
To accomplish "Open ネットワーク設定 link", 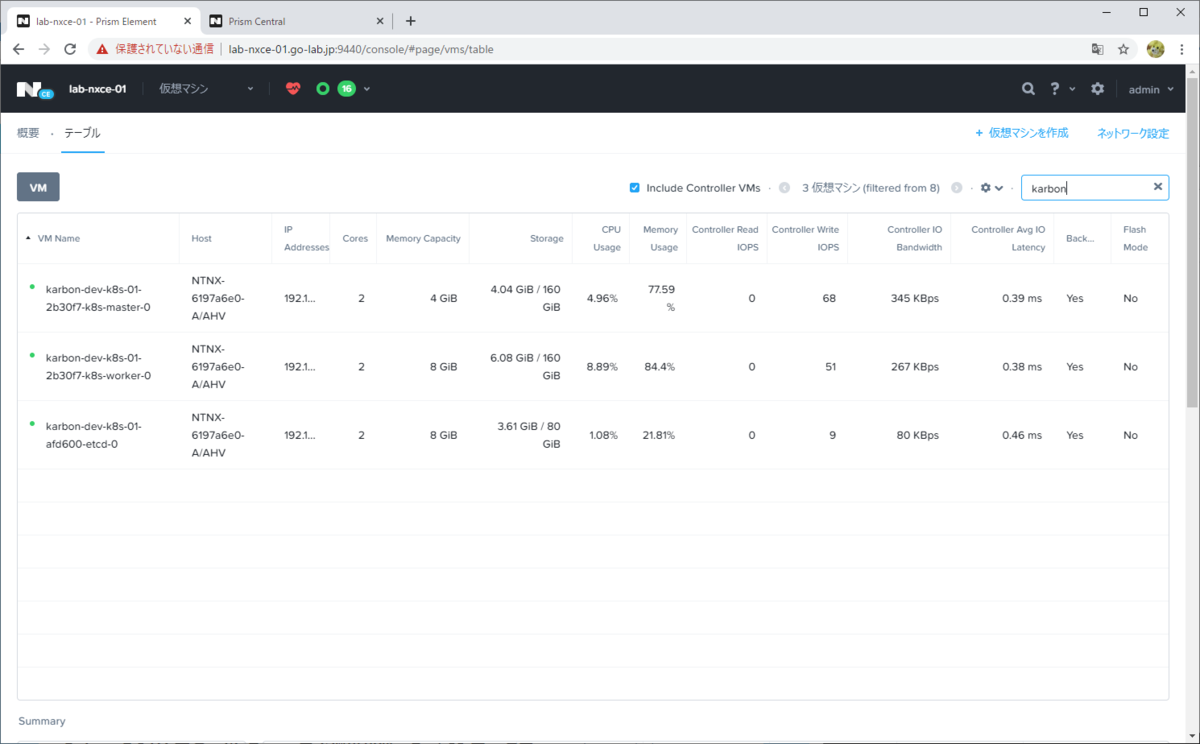I will click(1133, 133).
